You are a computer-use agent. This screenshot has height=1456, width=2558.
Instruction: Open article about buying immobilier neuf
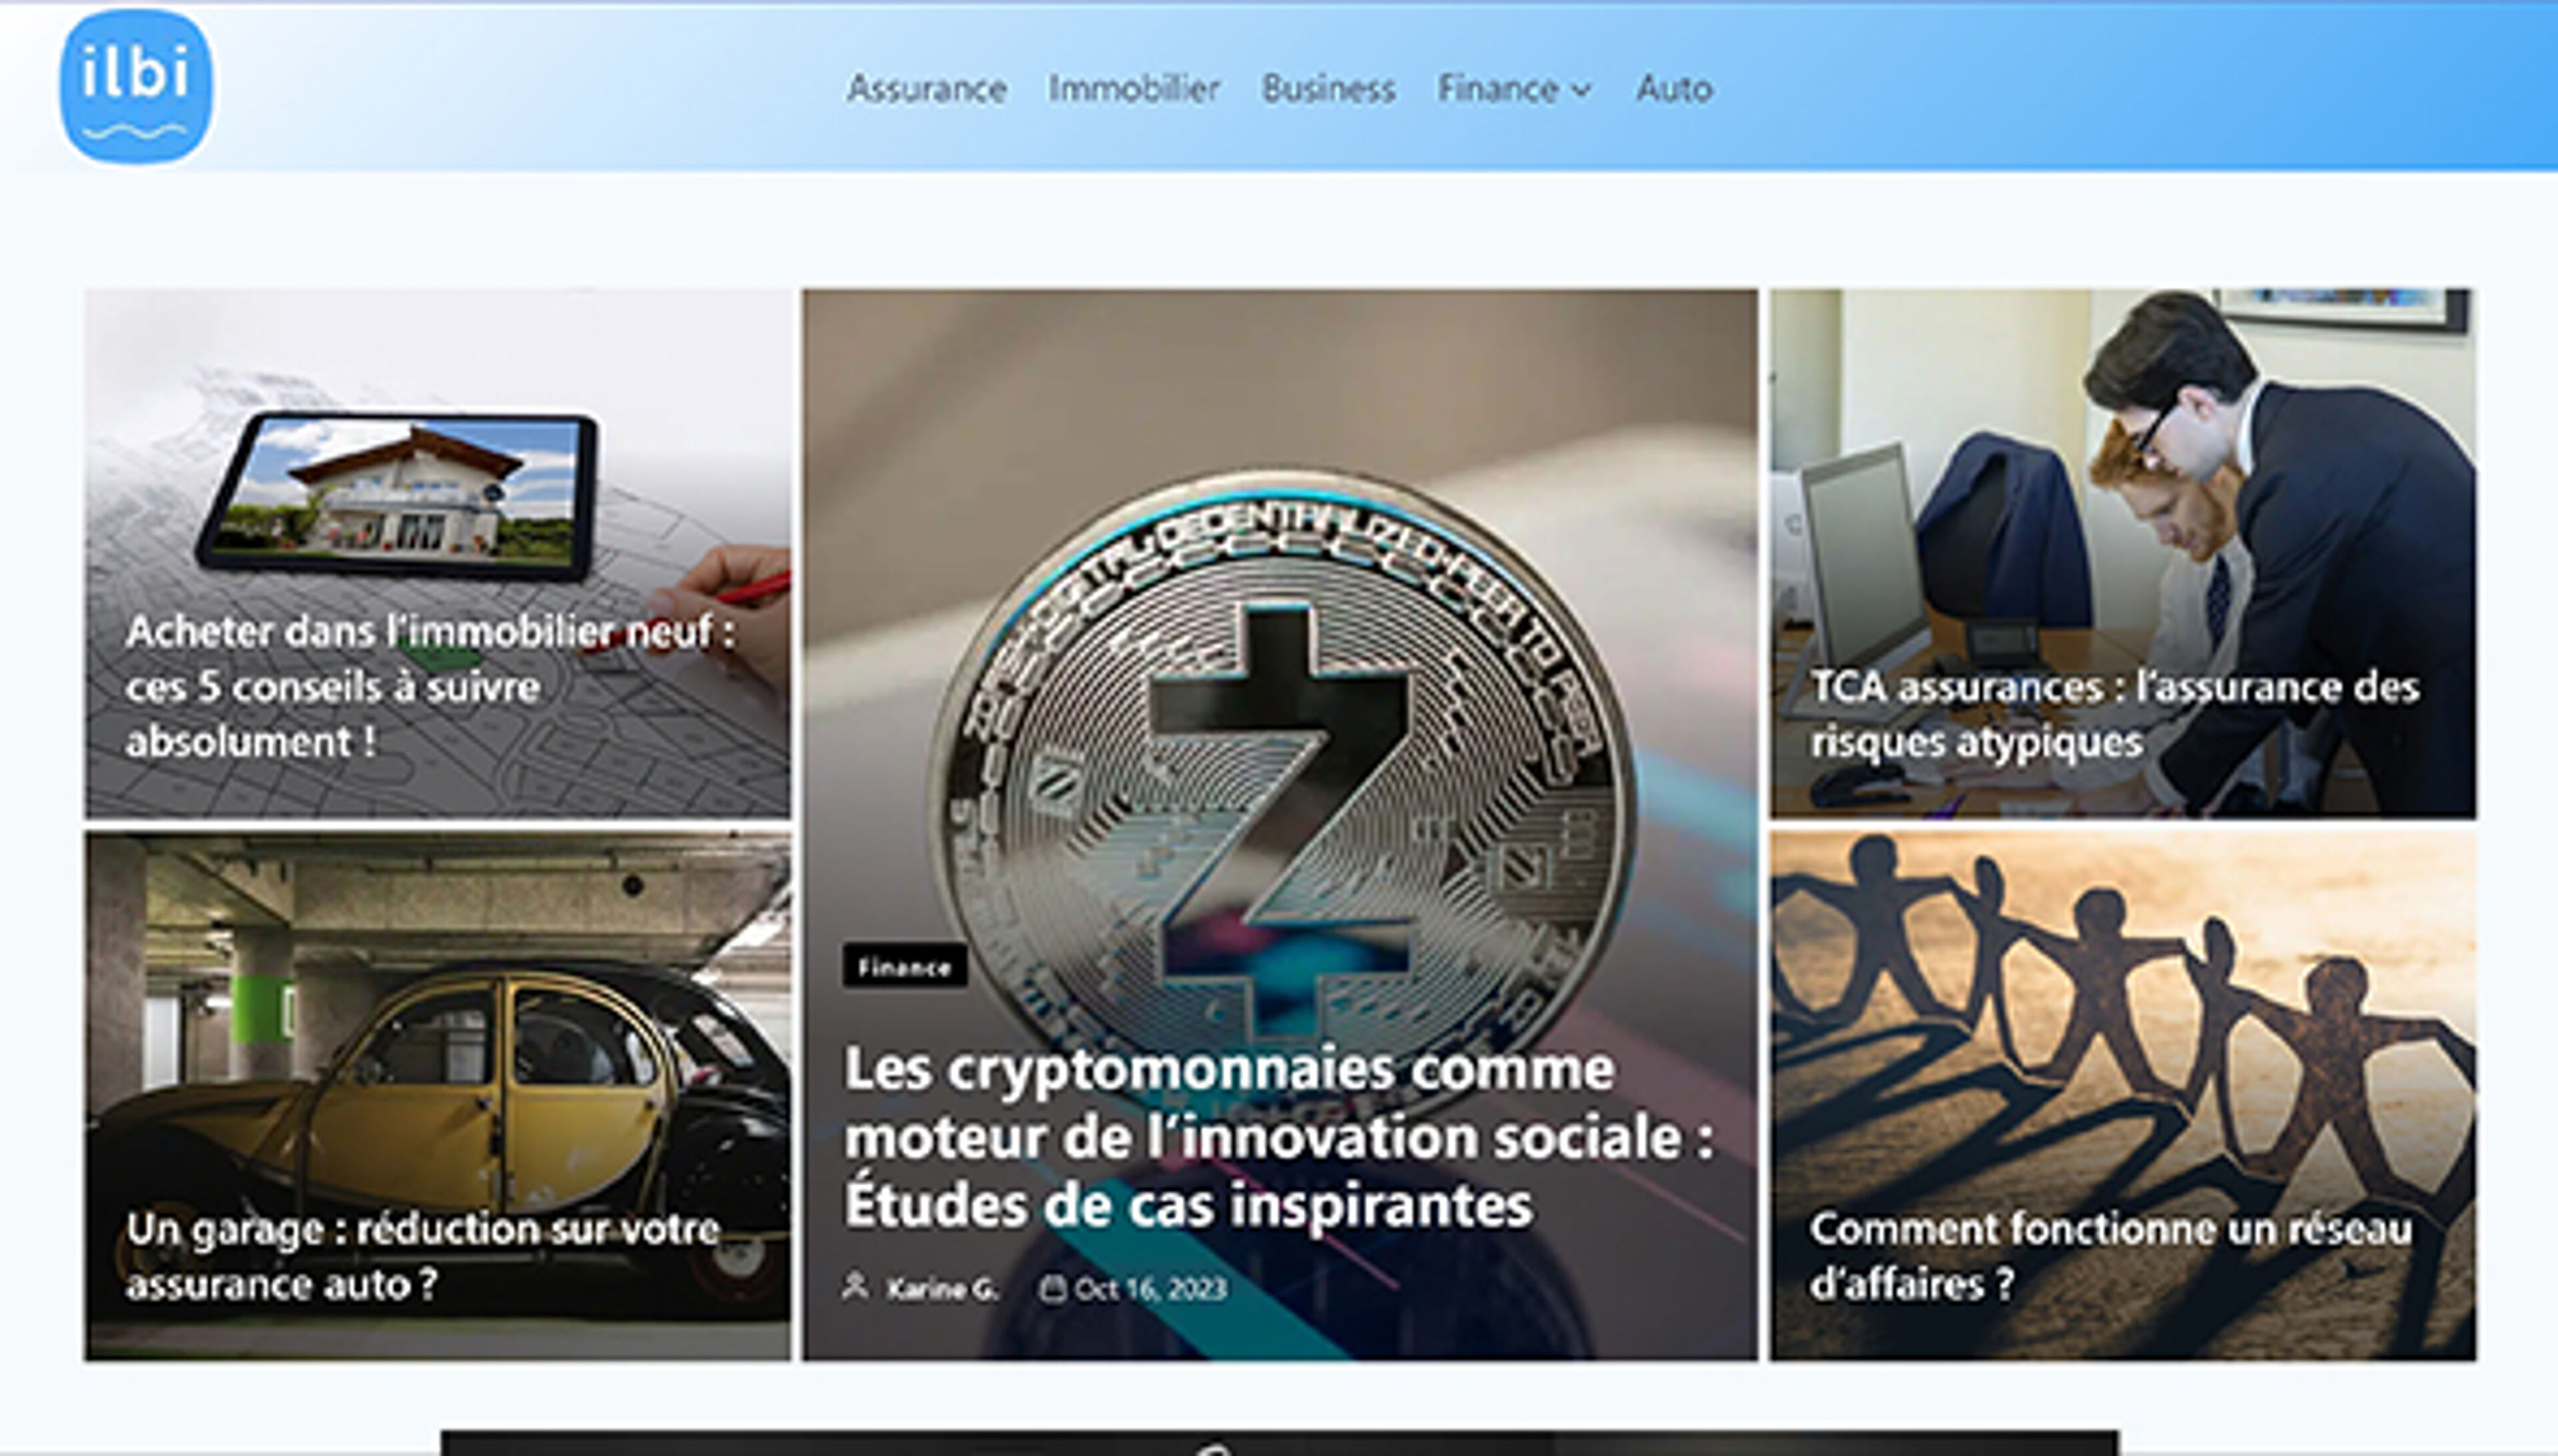(x=430, y=686)
